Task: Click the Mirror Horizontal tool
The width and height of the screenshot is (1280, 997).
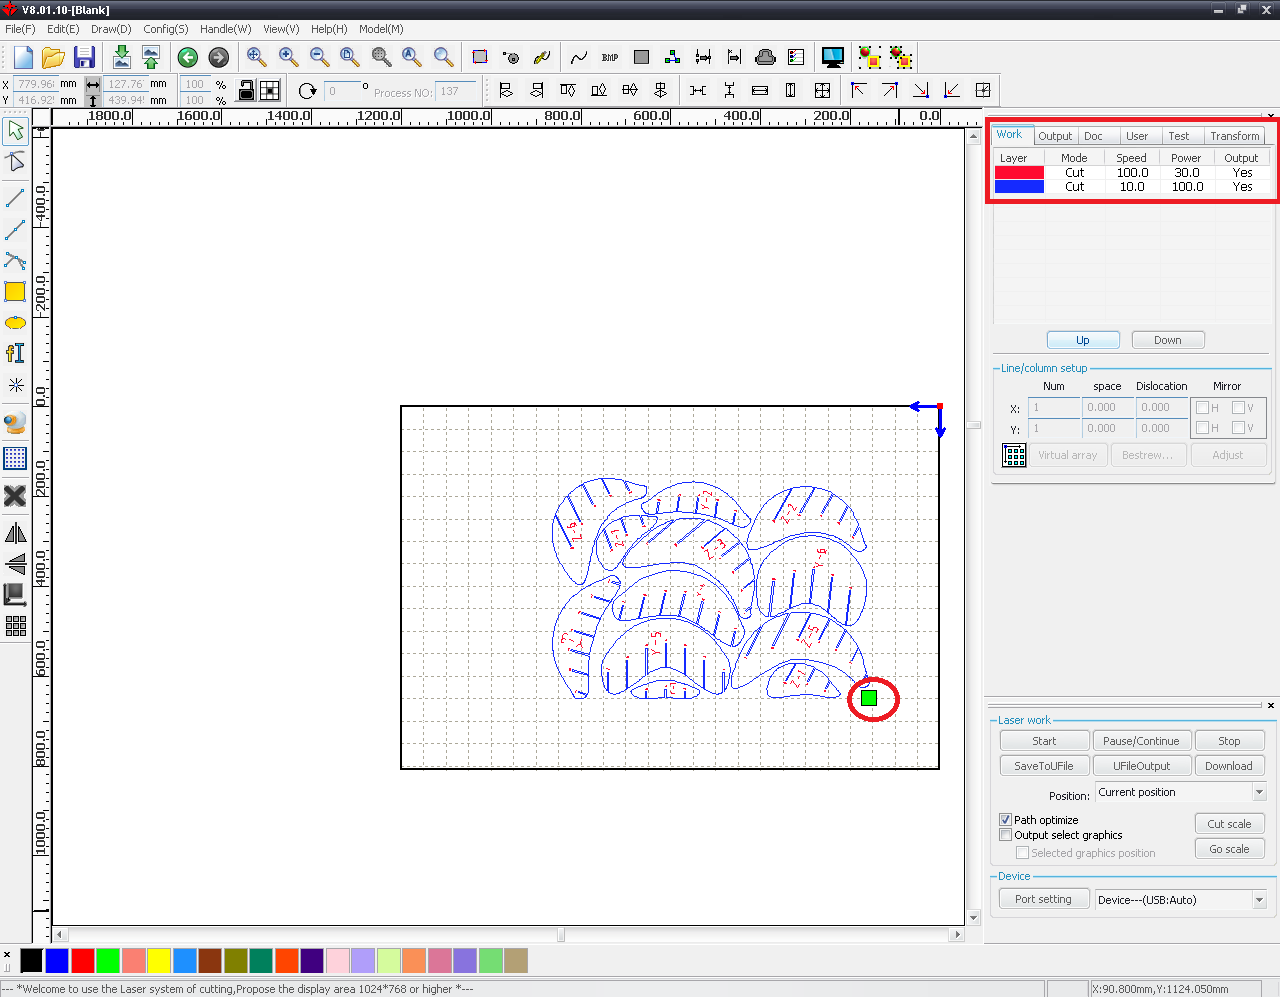Action: click(x=15, y=533)
